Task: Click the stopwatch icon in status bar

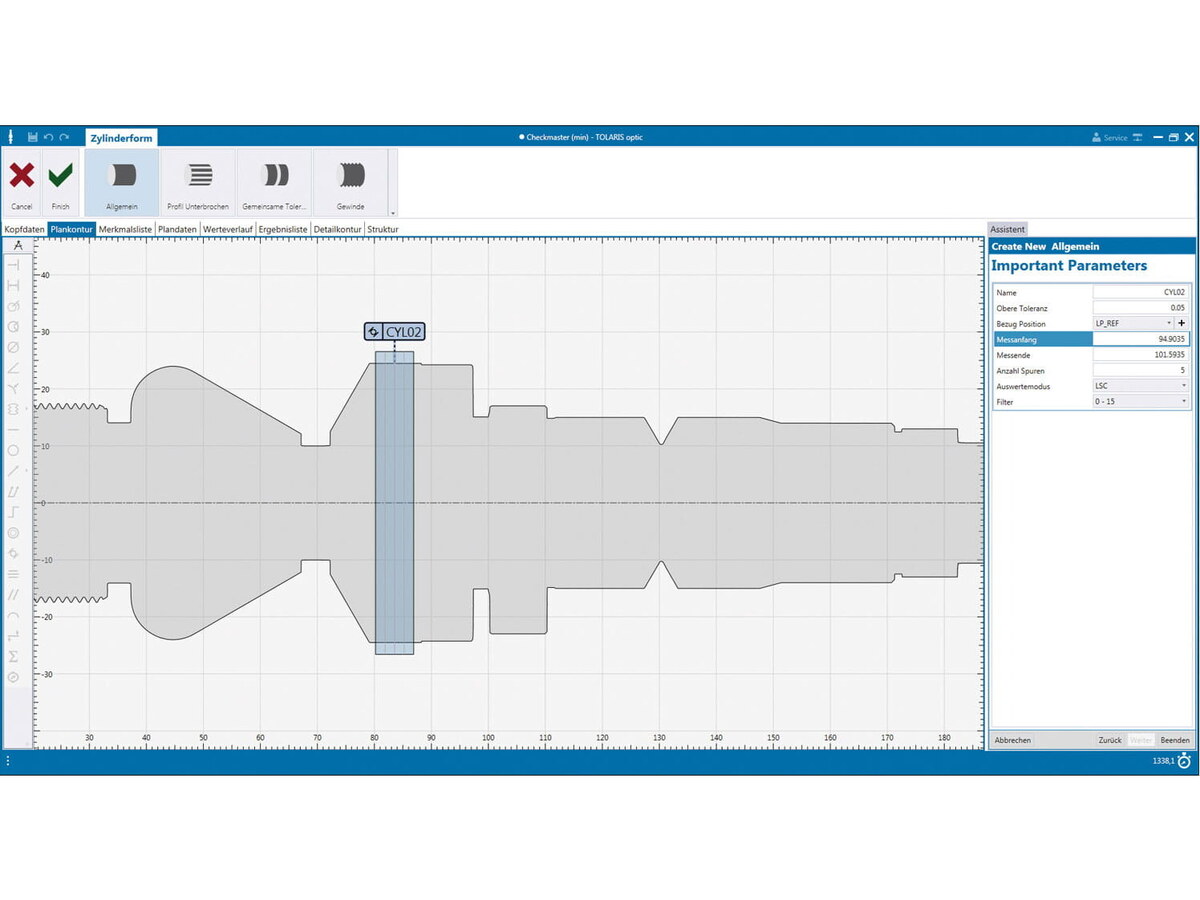Action: (1184, 761)
